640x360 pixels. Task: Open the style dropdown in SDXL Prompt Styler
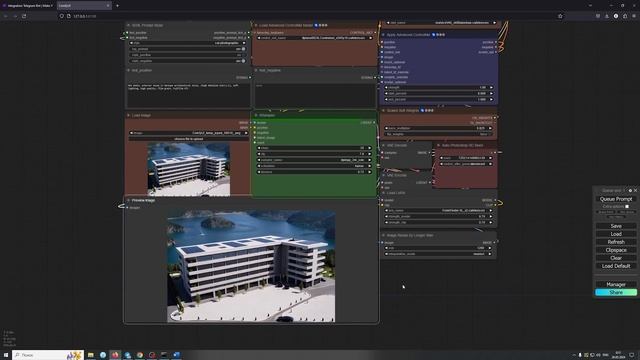pyautogui.click(x=188, y=43)
